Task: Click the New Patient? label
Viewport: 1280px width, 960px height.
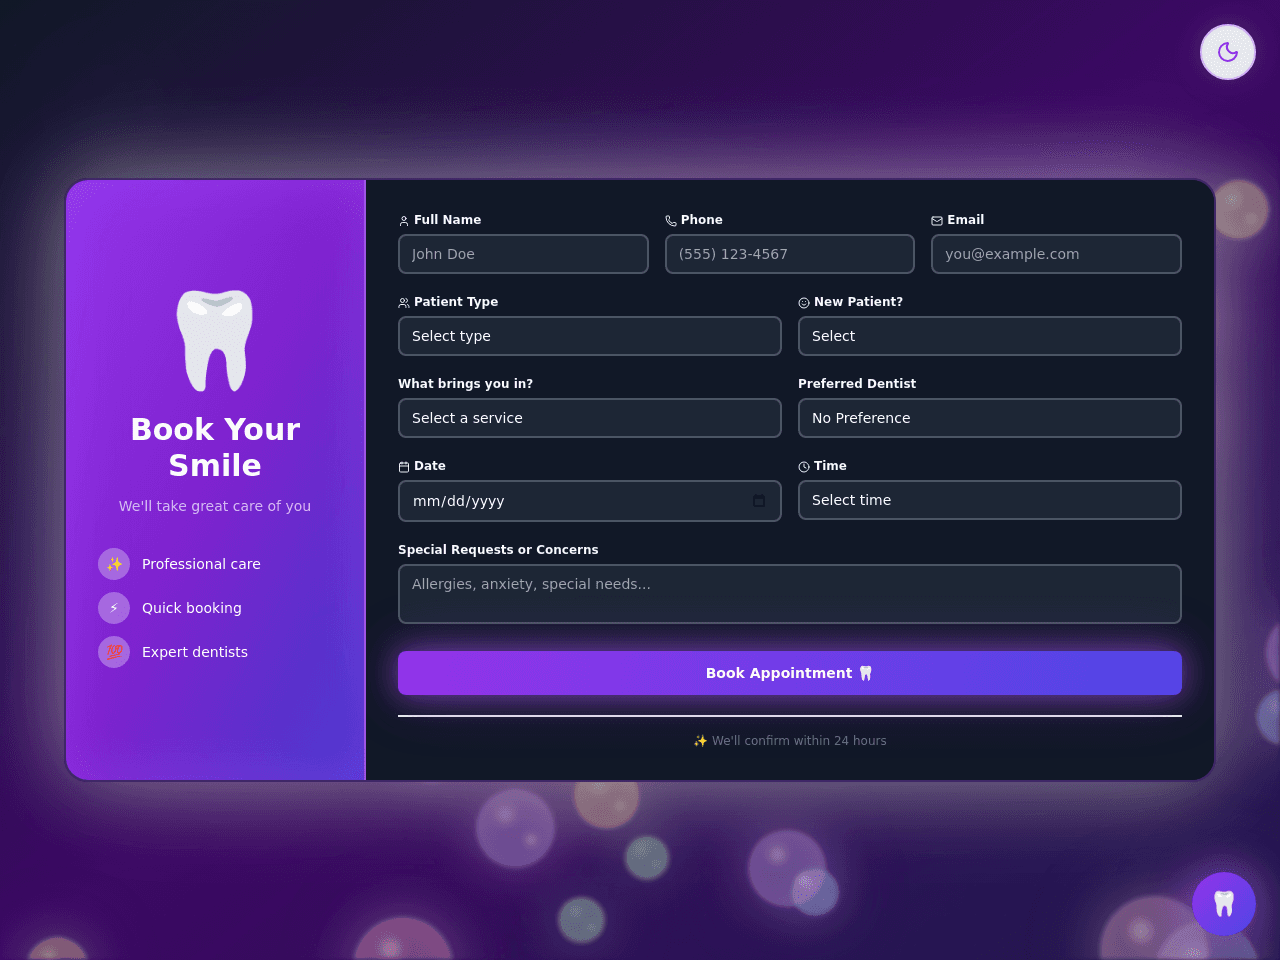Action: (858, 302)
